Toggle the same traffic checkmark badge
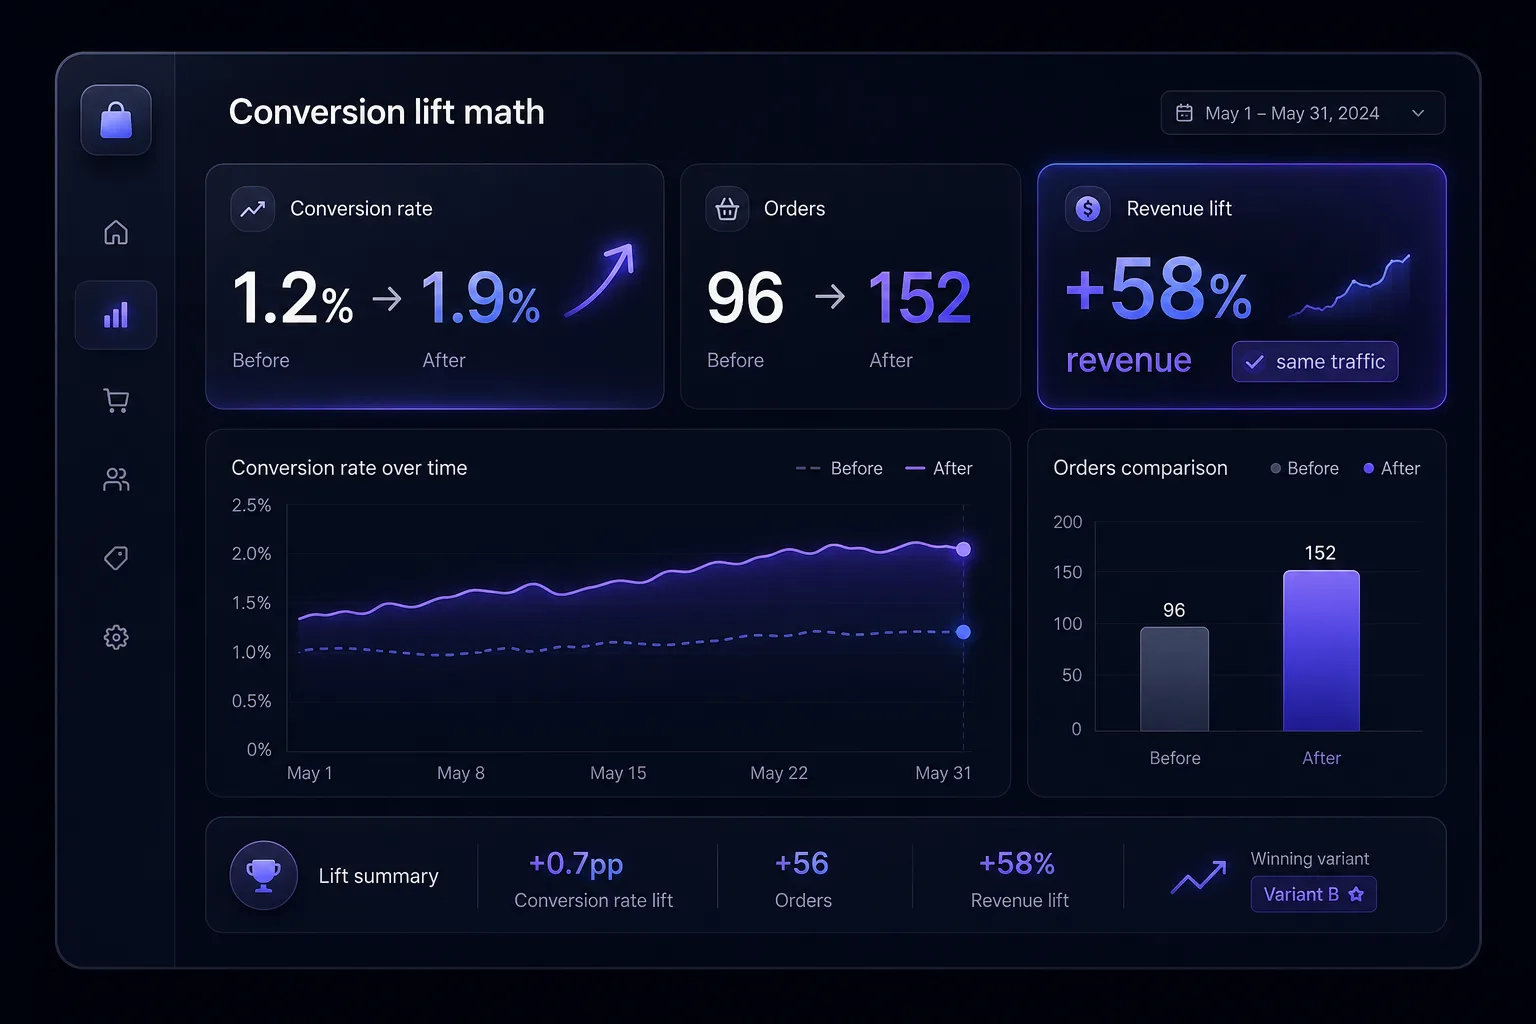 (1315, 362)
